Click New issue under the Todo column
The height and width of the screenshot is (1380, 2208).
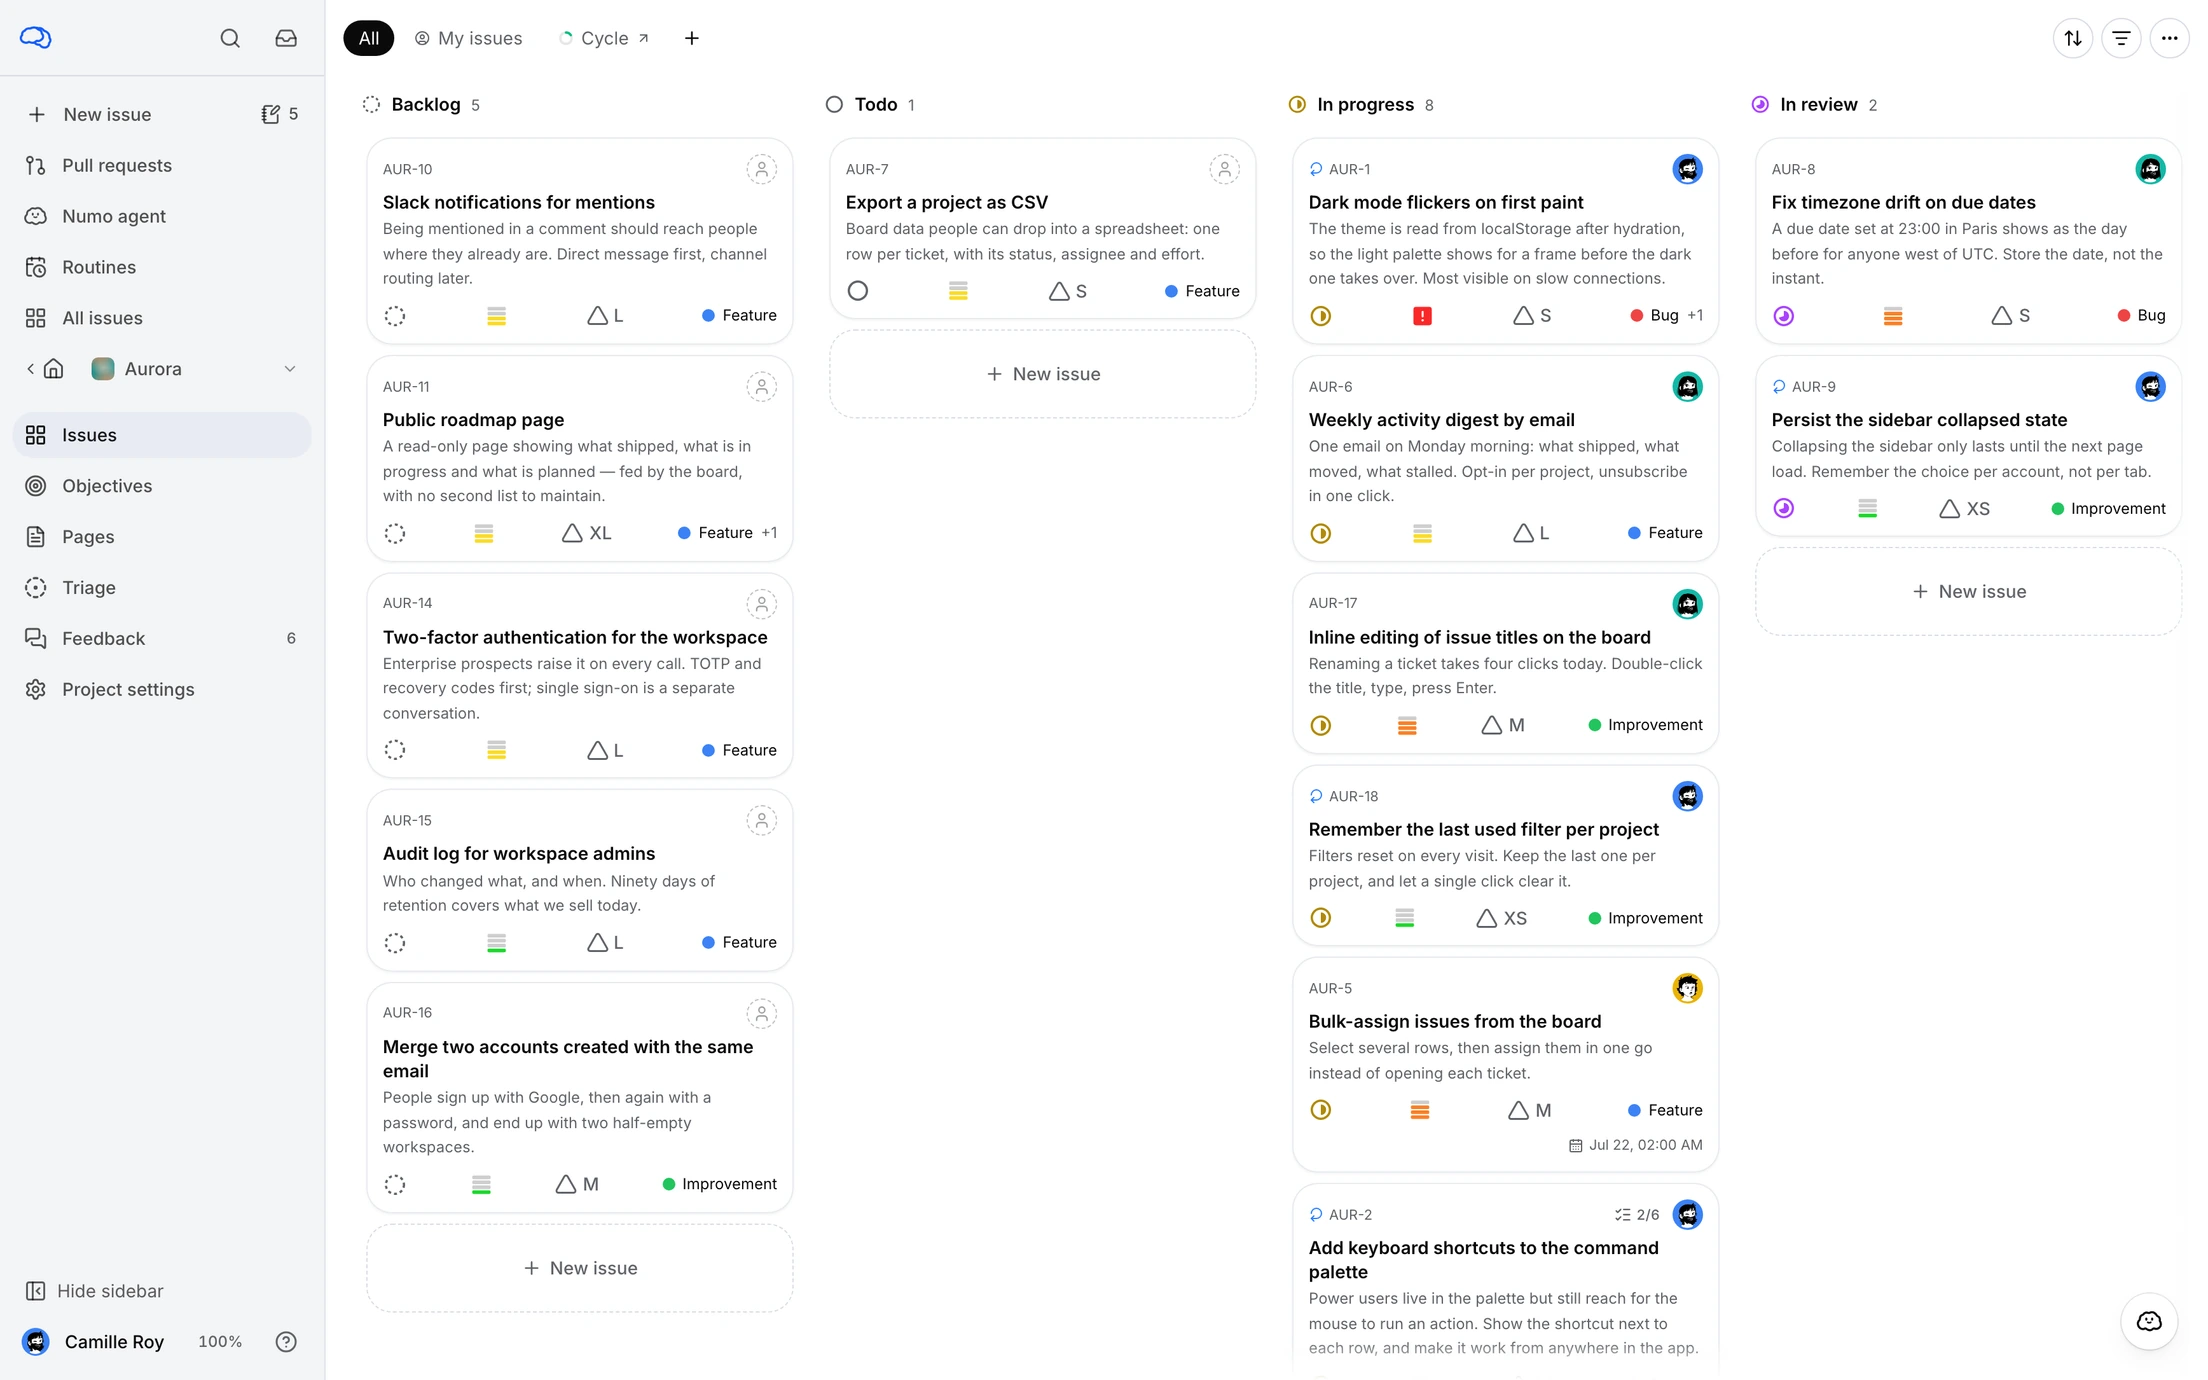pos(1043,374)
